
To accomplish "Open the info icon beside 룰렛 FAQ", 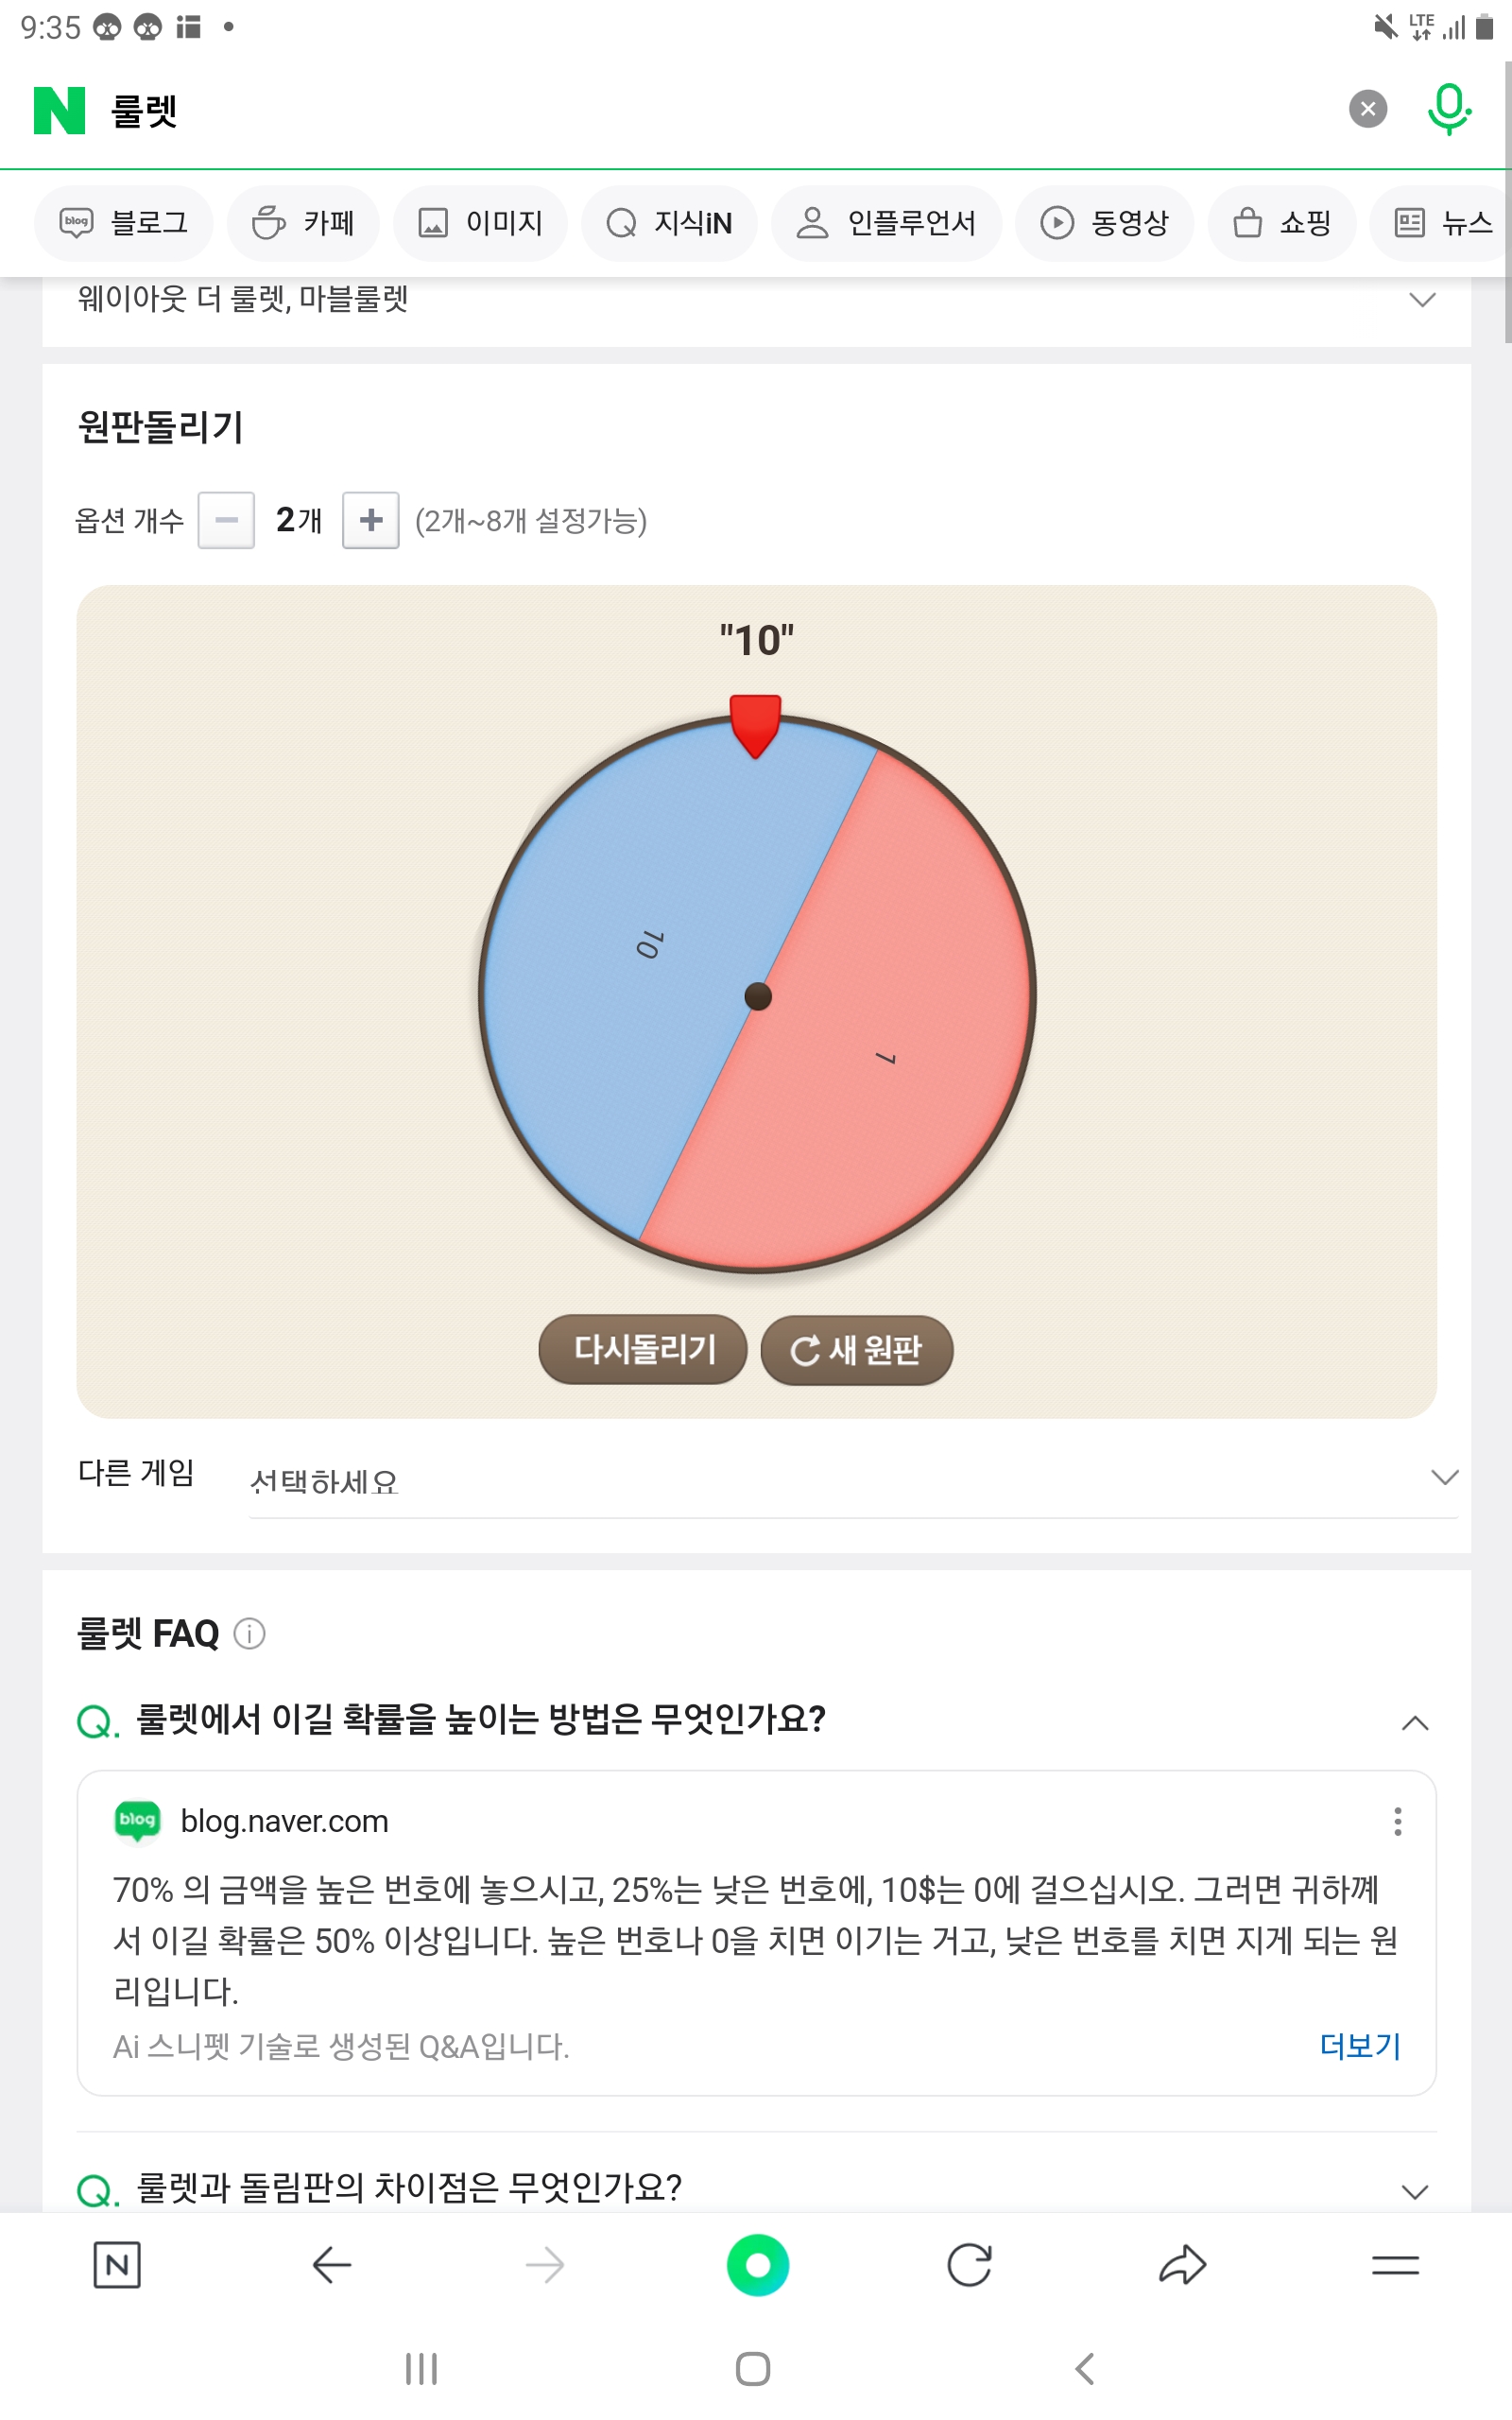I will click(249, 1634).
